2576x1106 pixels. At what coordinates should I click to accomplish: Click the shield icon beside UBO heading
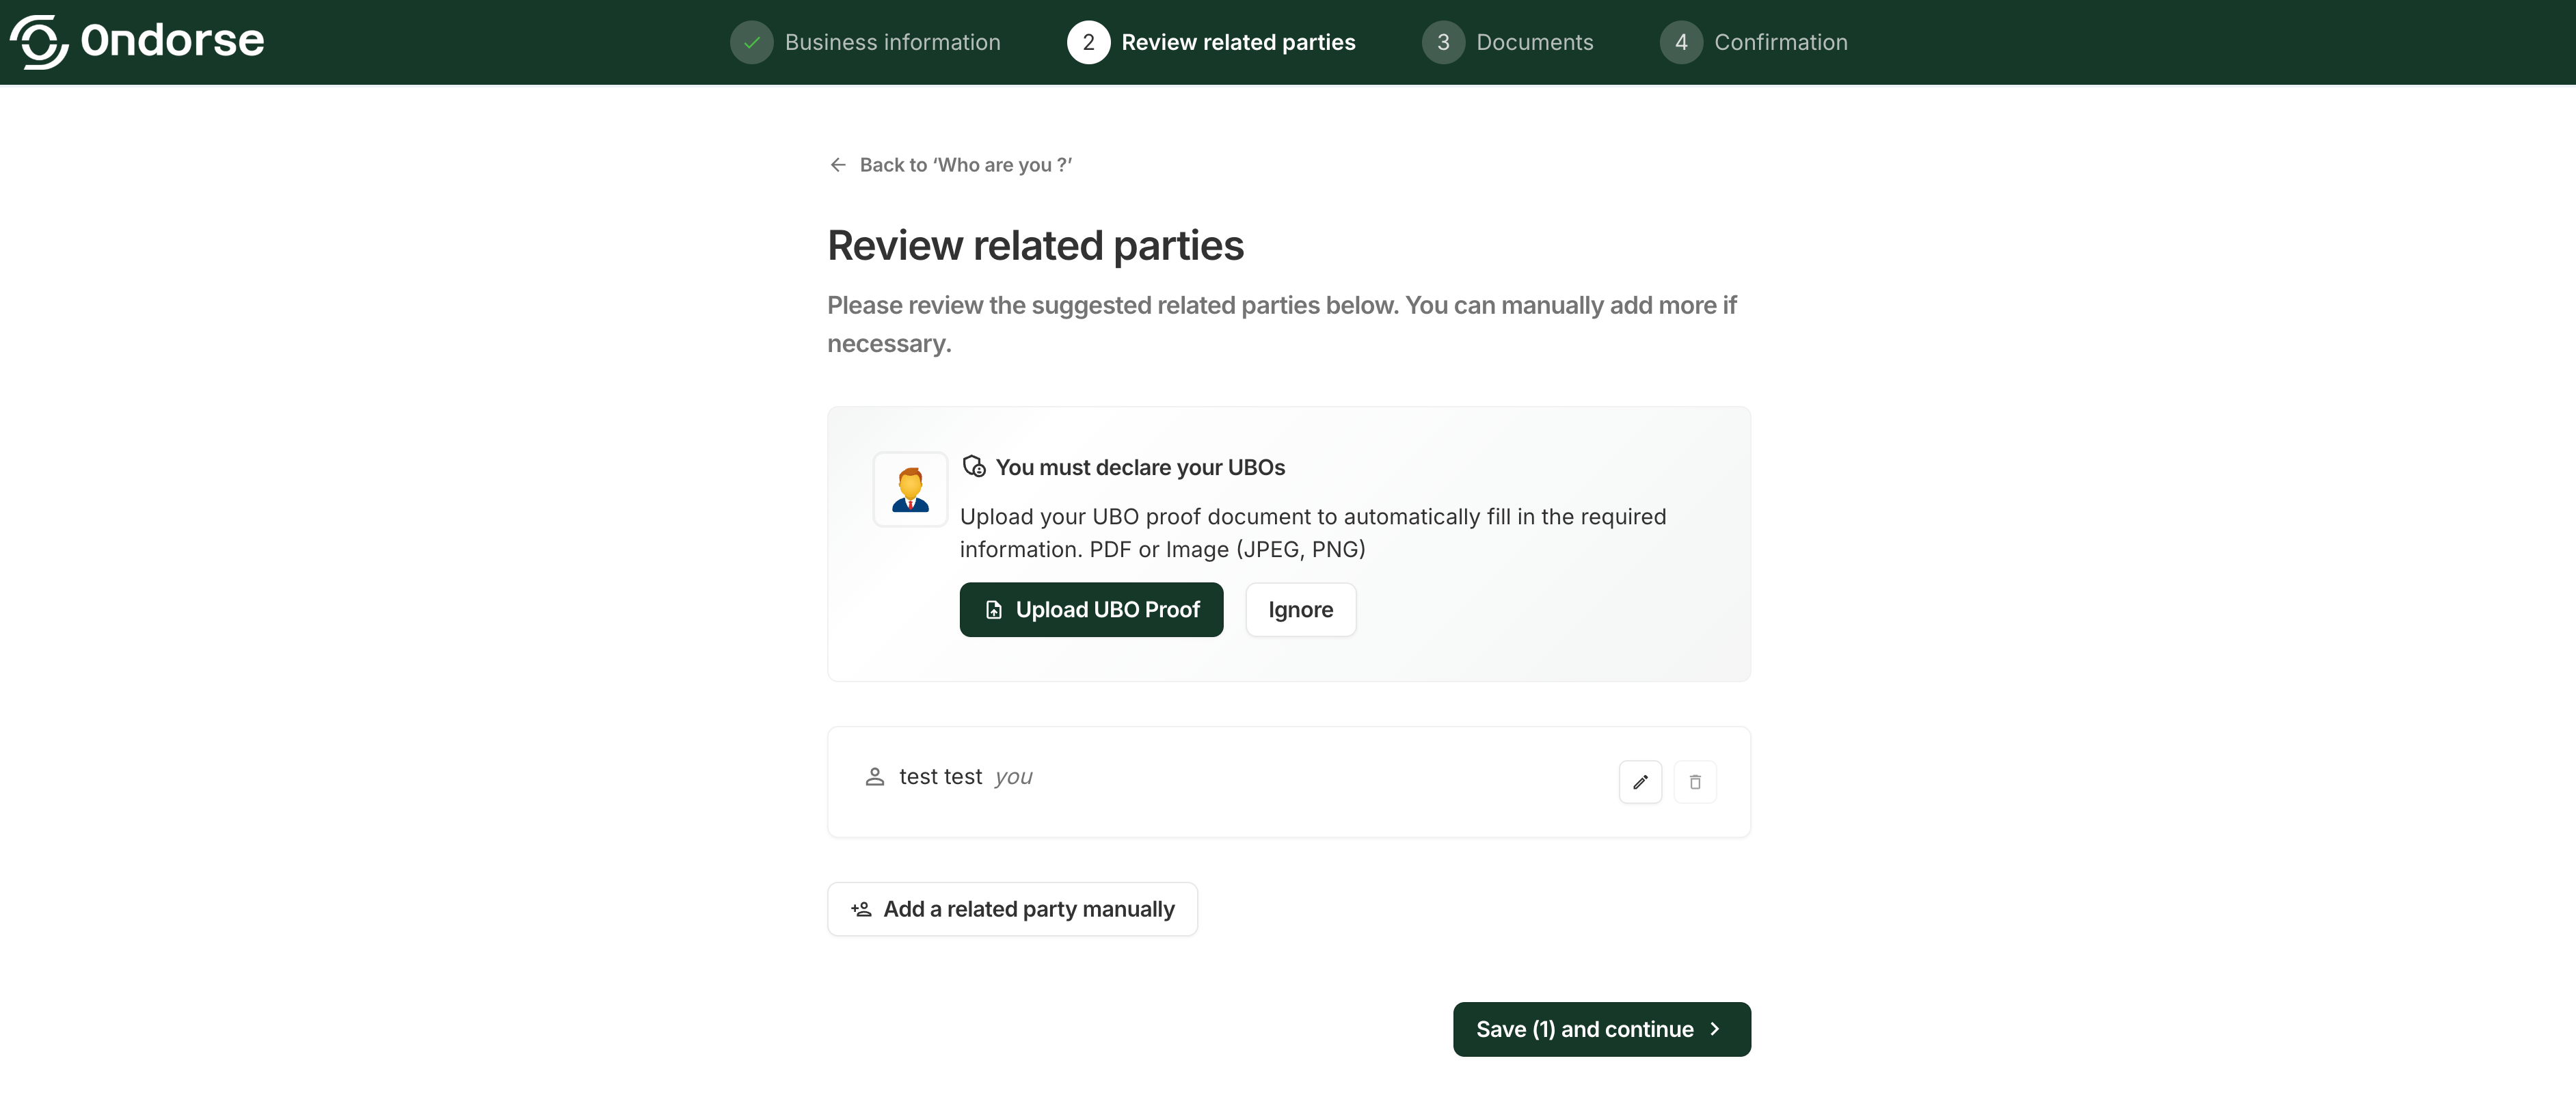973,467
